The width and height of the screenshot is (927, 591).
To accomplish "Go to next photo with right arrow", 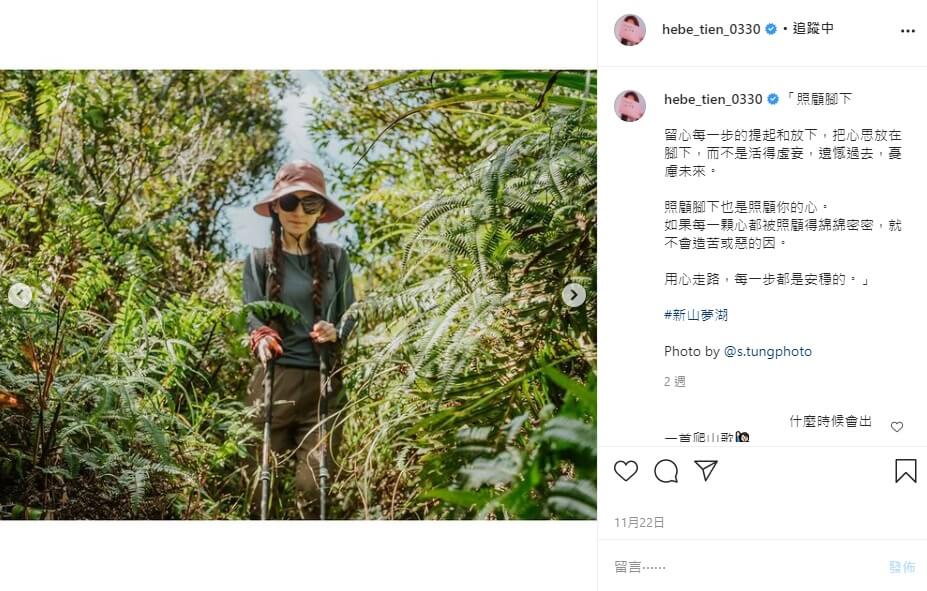I will [574, 295].
